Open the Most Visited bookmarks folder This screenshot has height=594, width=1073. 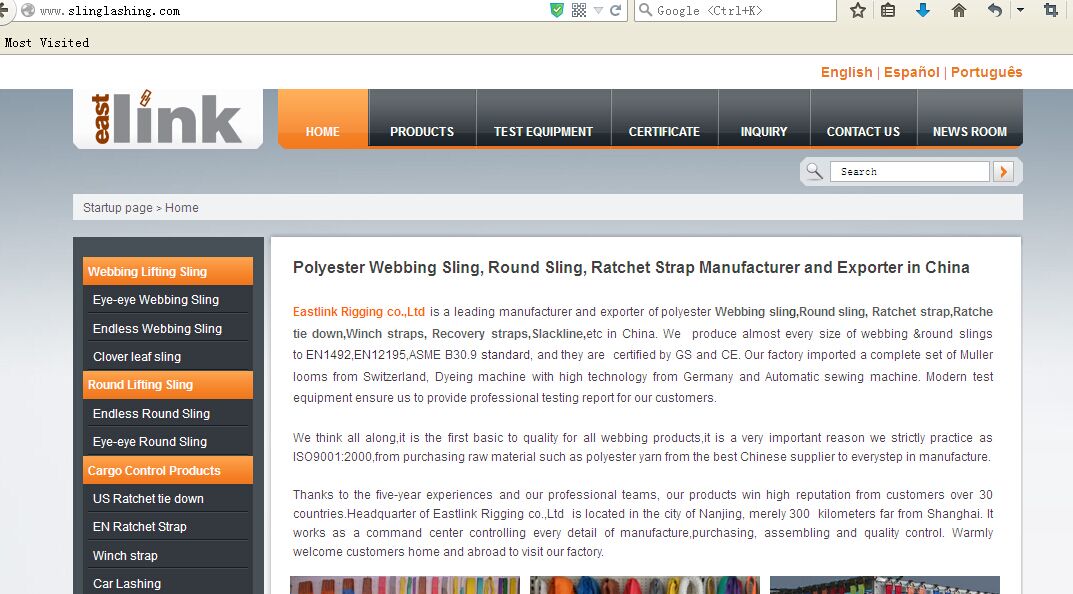click(x=47, y=42)
